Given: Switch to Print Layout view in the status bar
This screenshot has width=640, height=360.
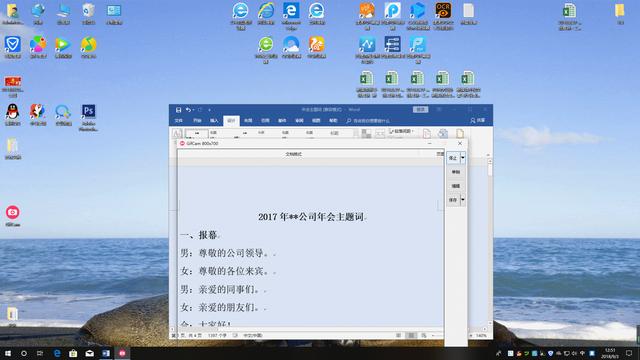Looking at the screenshot, I should pyautogui.click(x=411, y=336).
